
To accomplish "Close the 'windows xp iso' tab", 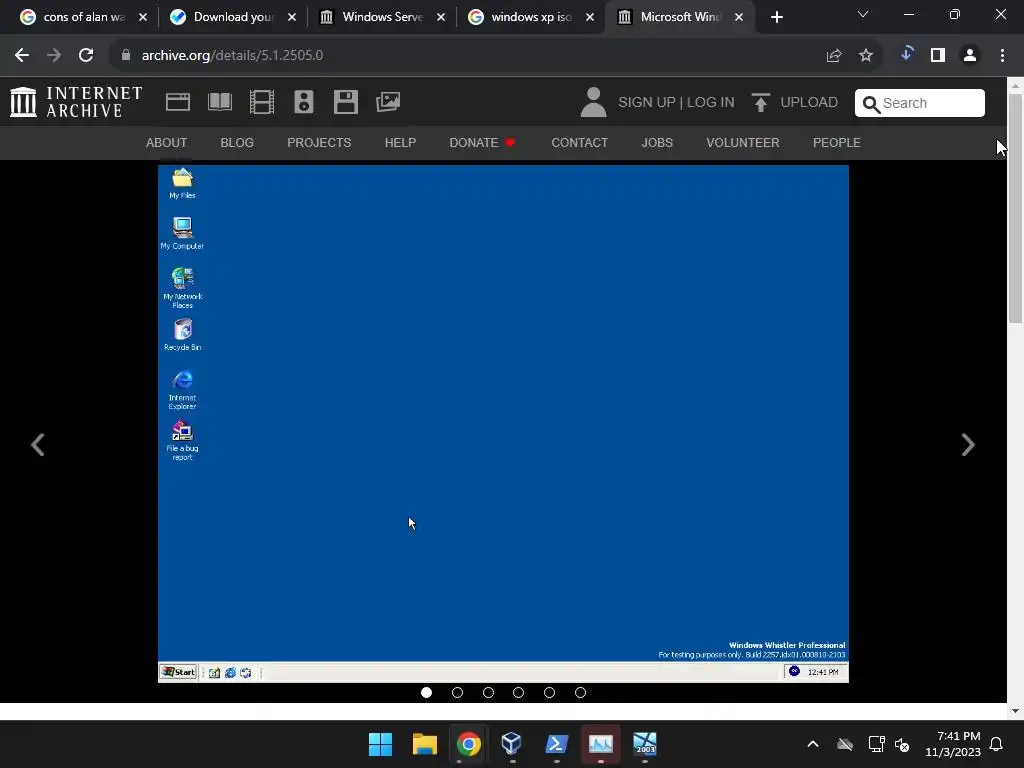I will 590,18.
